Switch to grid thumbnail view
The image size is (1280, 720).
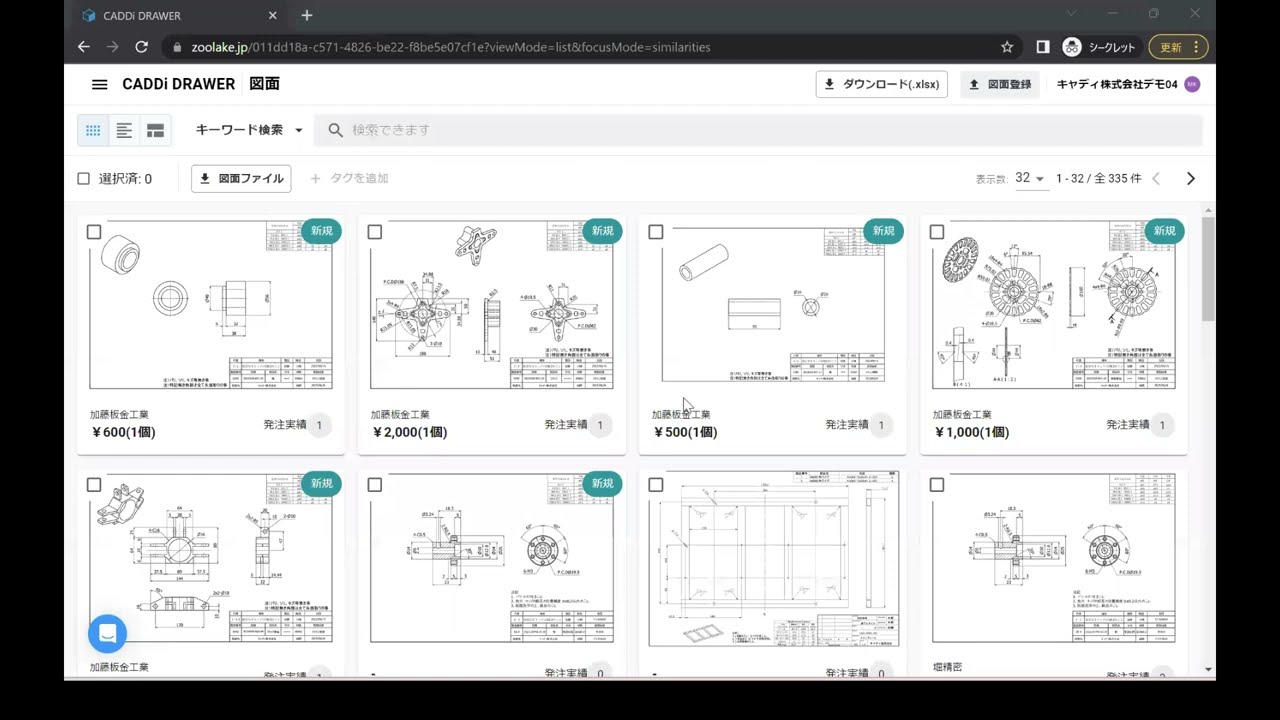93,130
